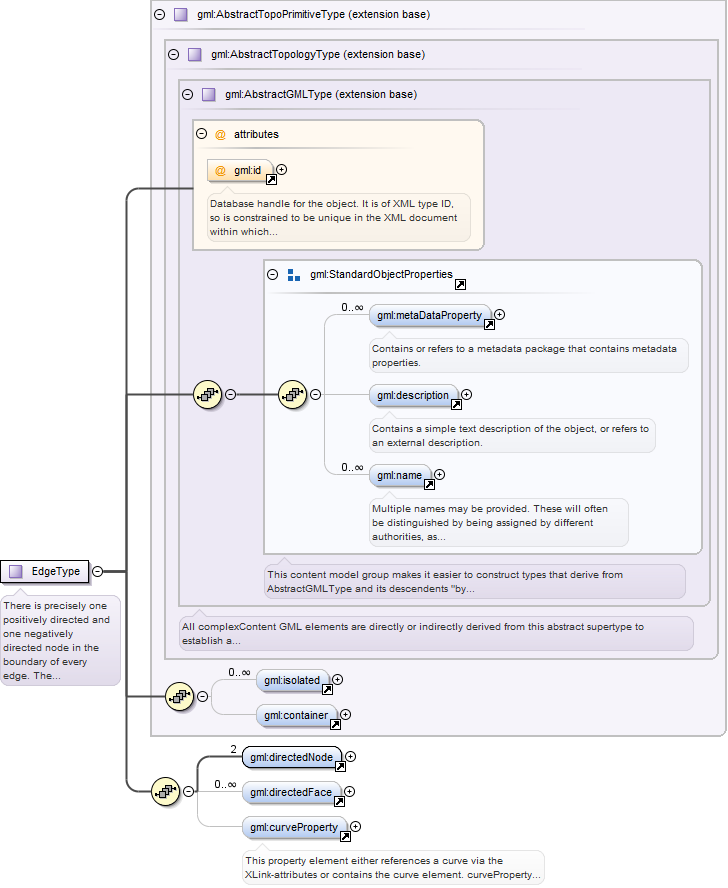Select the AbstractTopologyType complex type icon
Viewport: 728px width, 888px height.
click(x=195, y=54)
